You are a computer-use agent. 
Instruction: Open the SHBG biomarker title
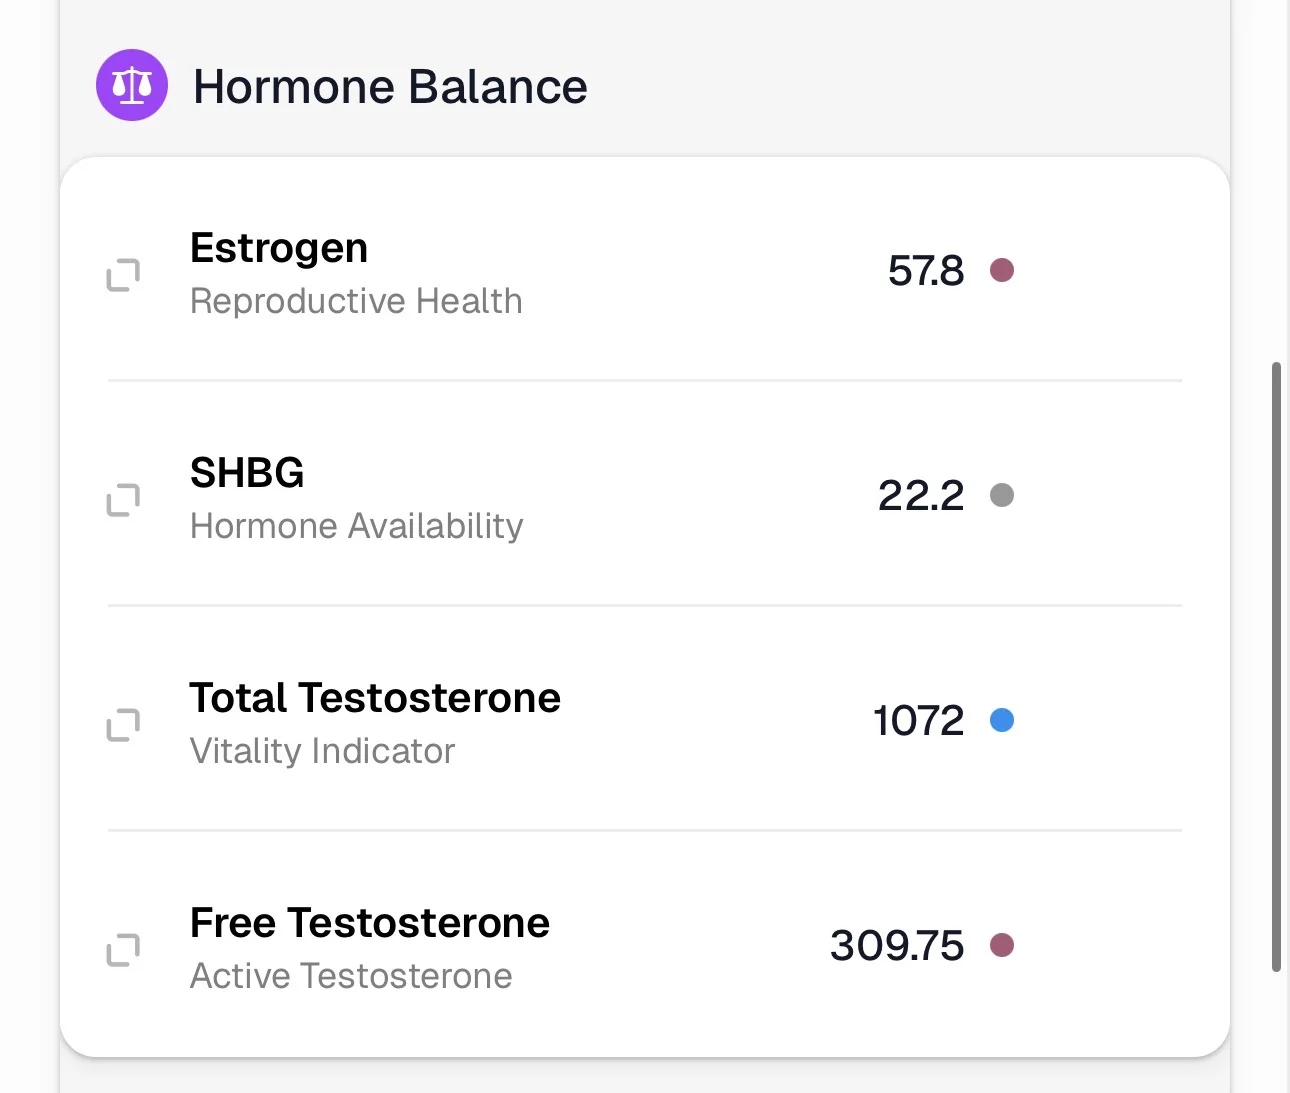(x=247, y=472)
